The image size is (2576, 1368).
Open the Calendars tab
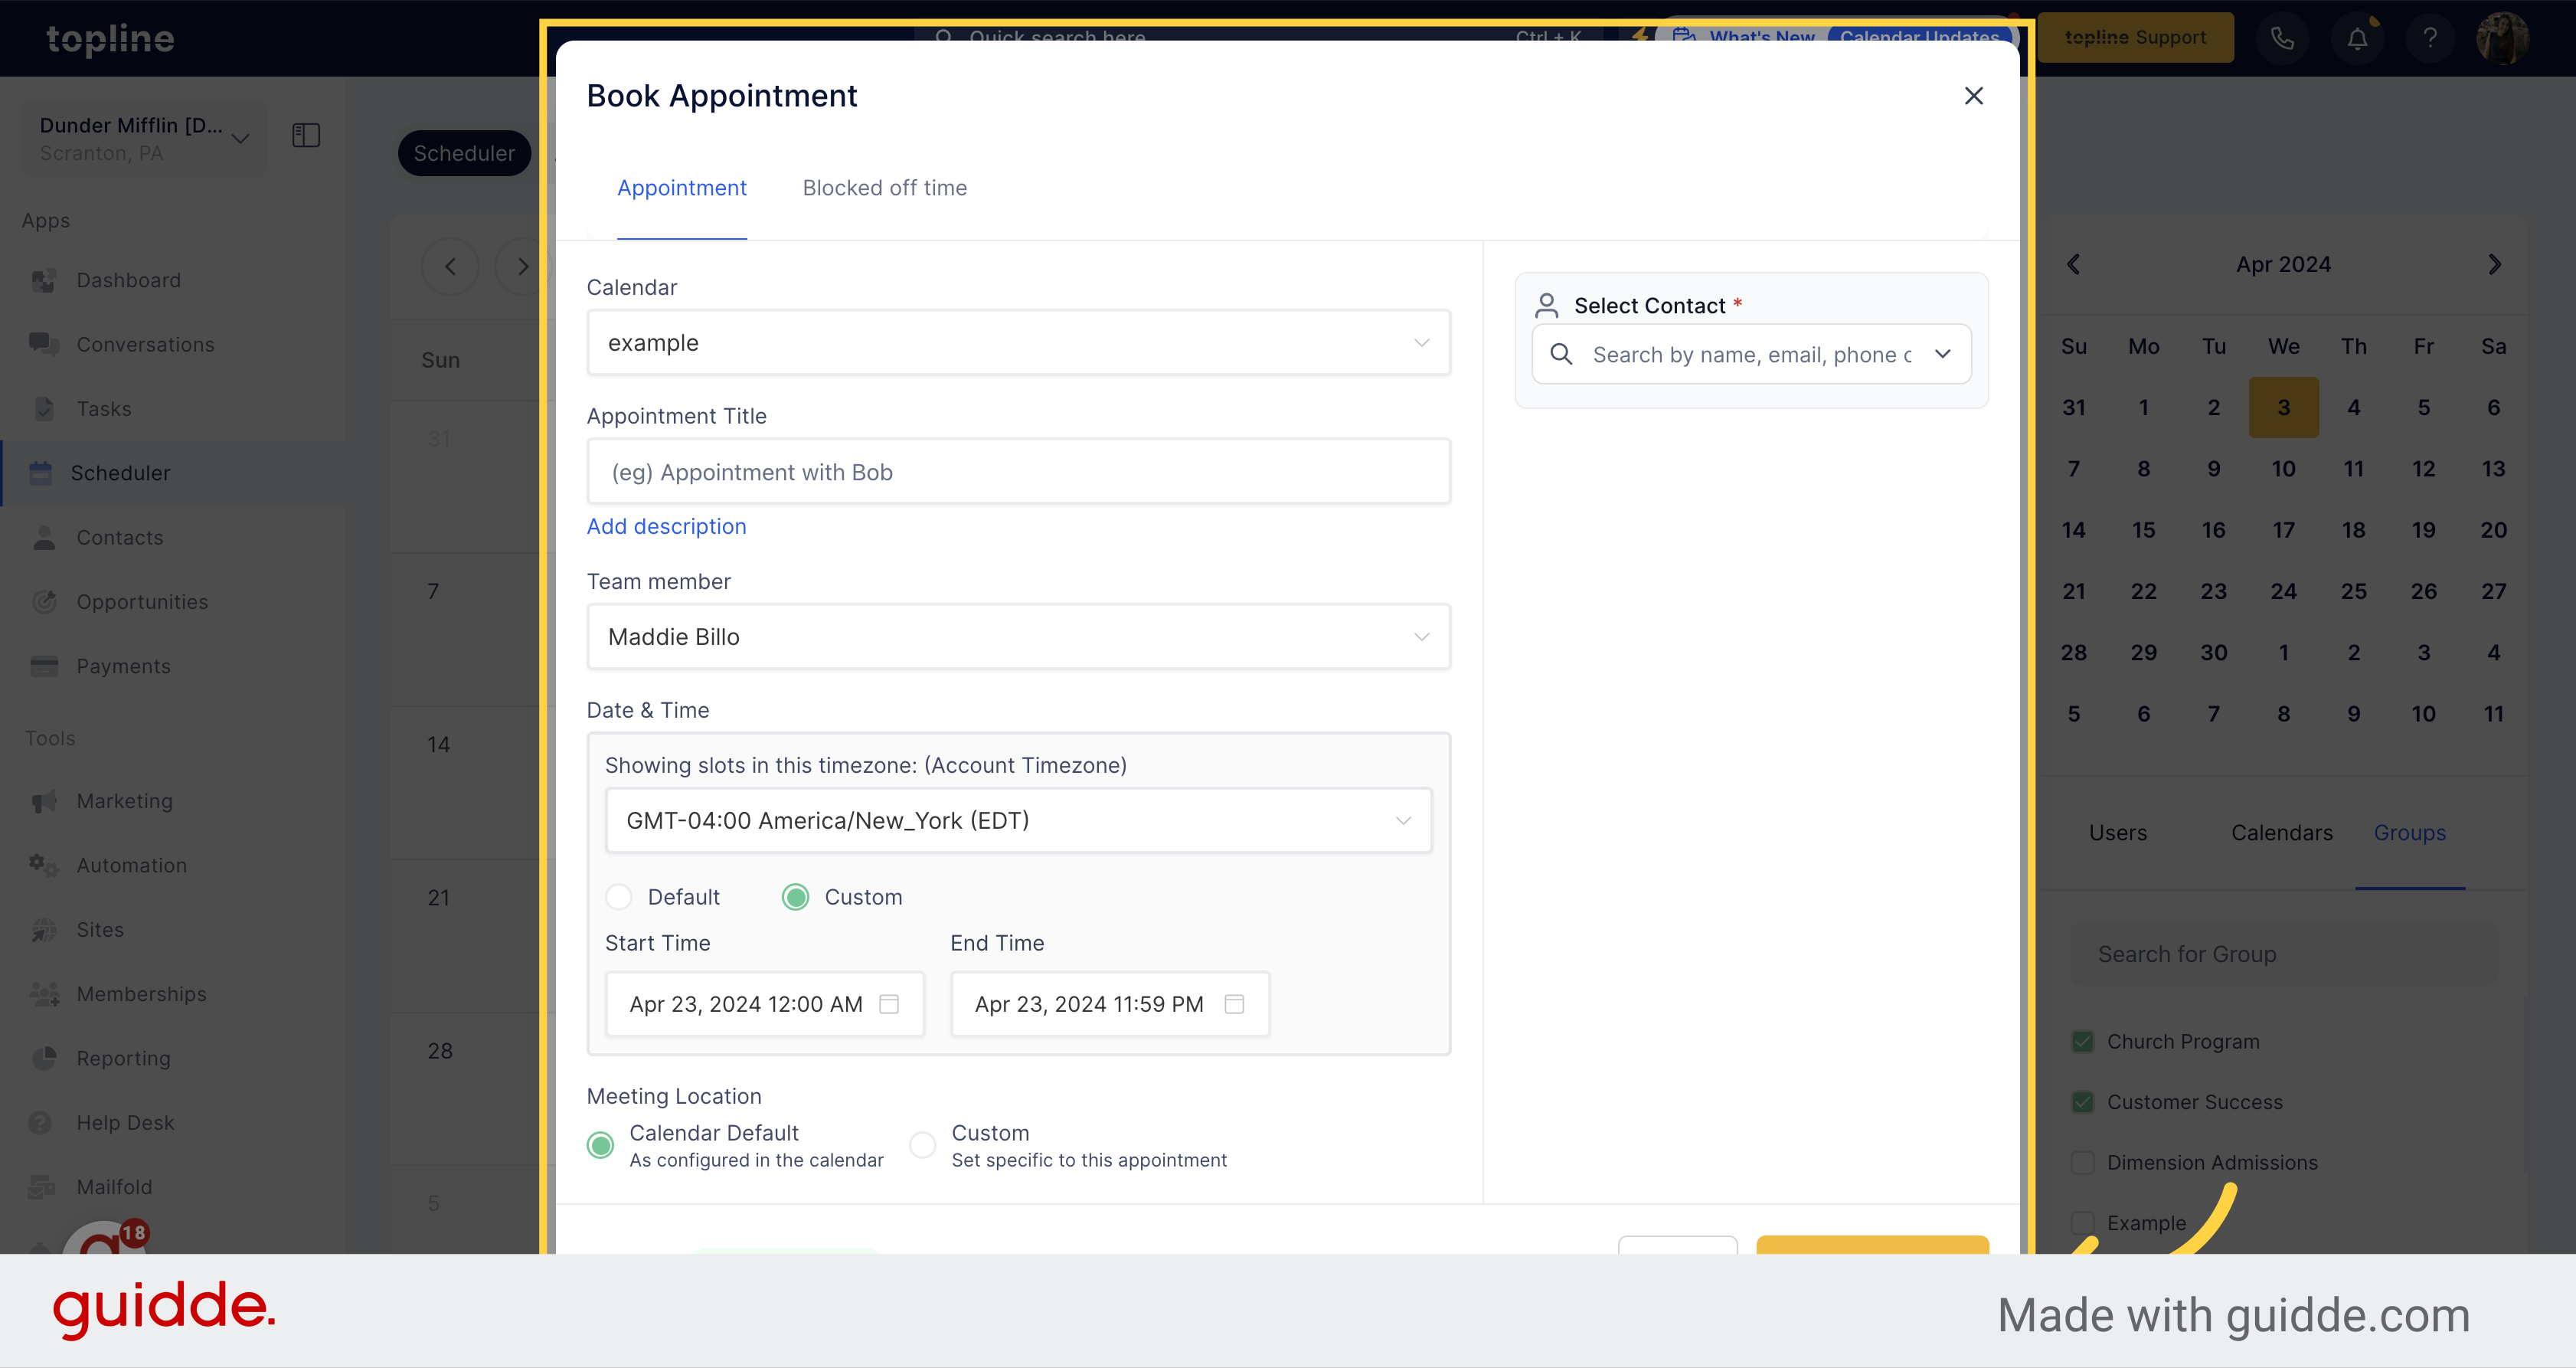coord(2282,833)
